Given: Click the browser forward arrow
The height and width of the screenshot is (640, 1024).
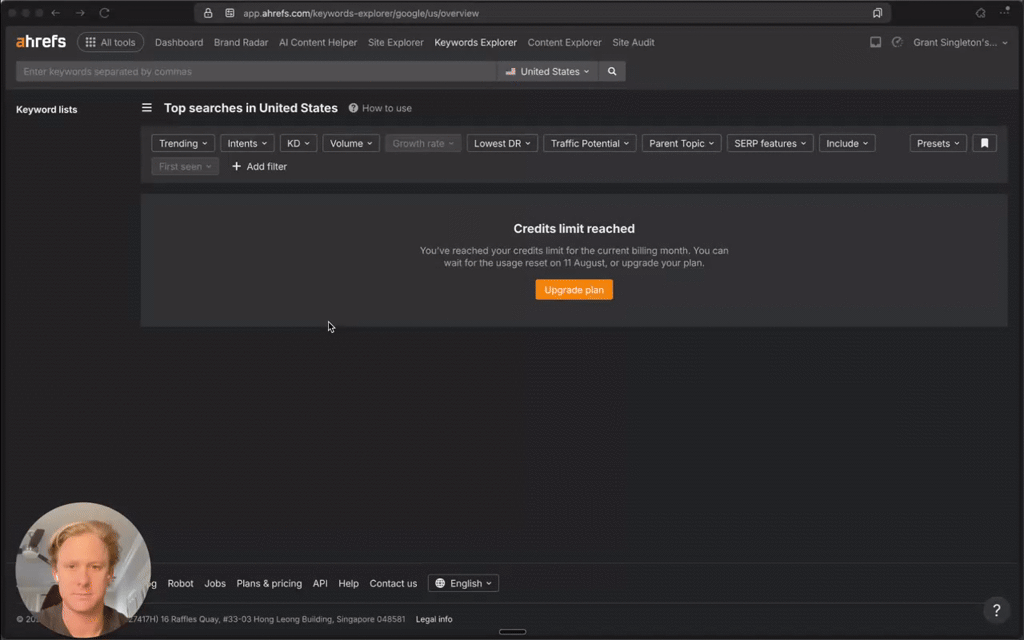Looking at the screenshot, I should click(80, 13).
